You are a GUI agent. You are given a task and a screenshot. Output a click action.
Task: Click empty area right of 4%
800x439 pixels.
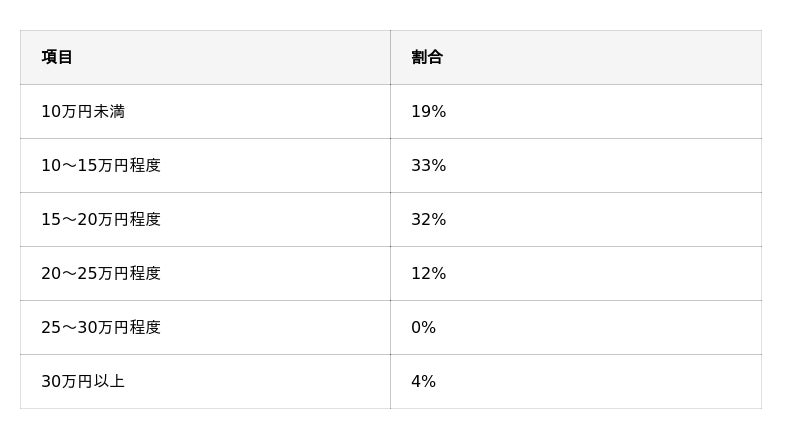tap(597, 381)
